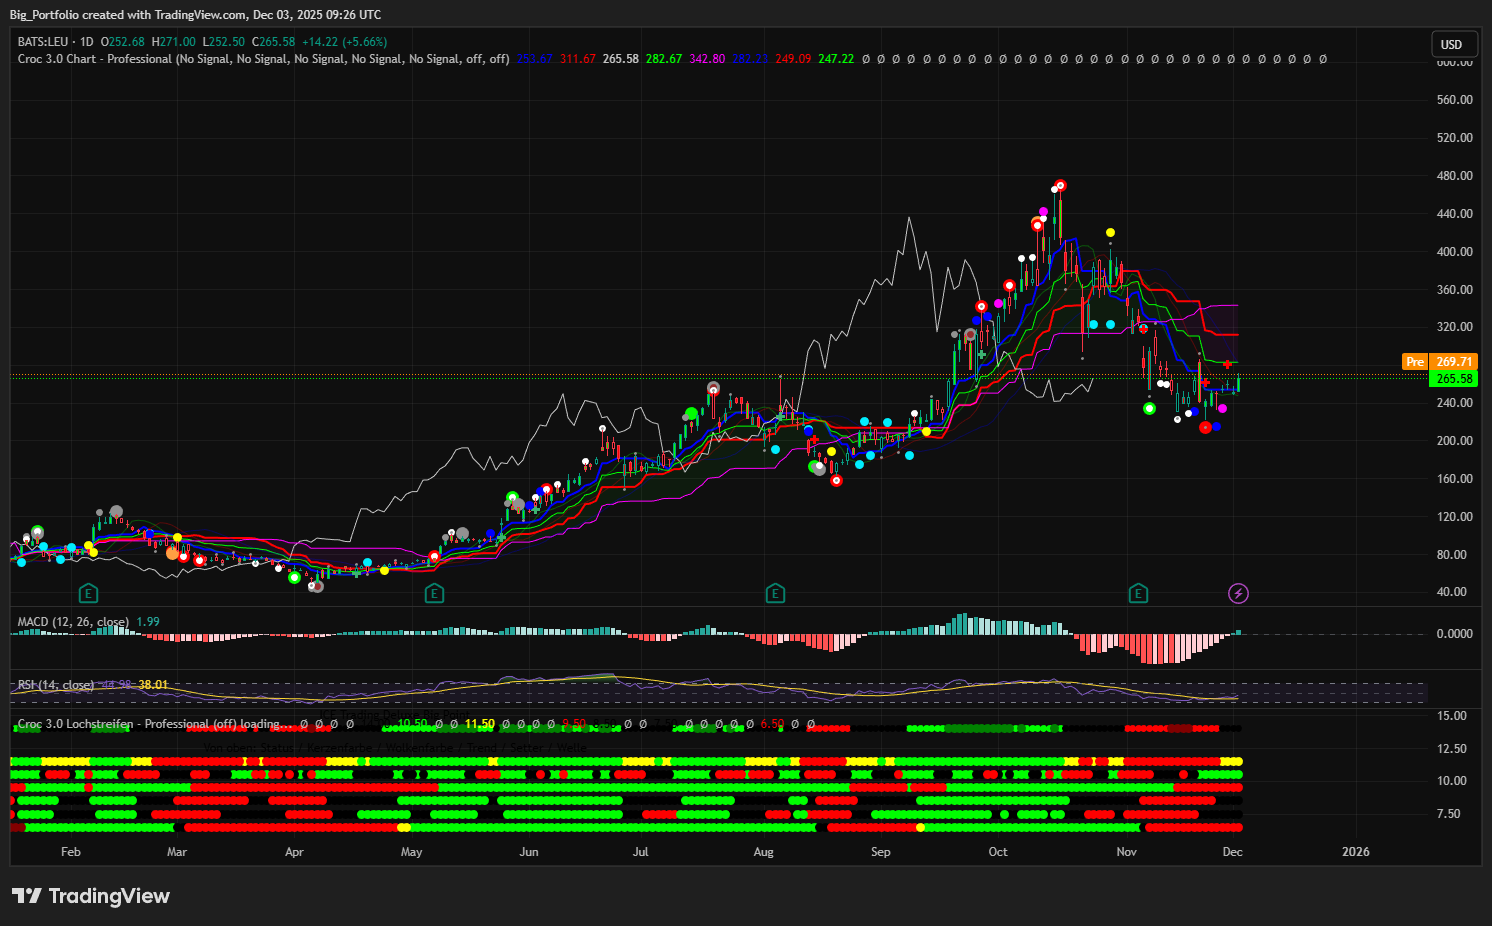
Task: Click the green 265.58 current price label
Action: pos(1453,379)
